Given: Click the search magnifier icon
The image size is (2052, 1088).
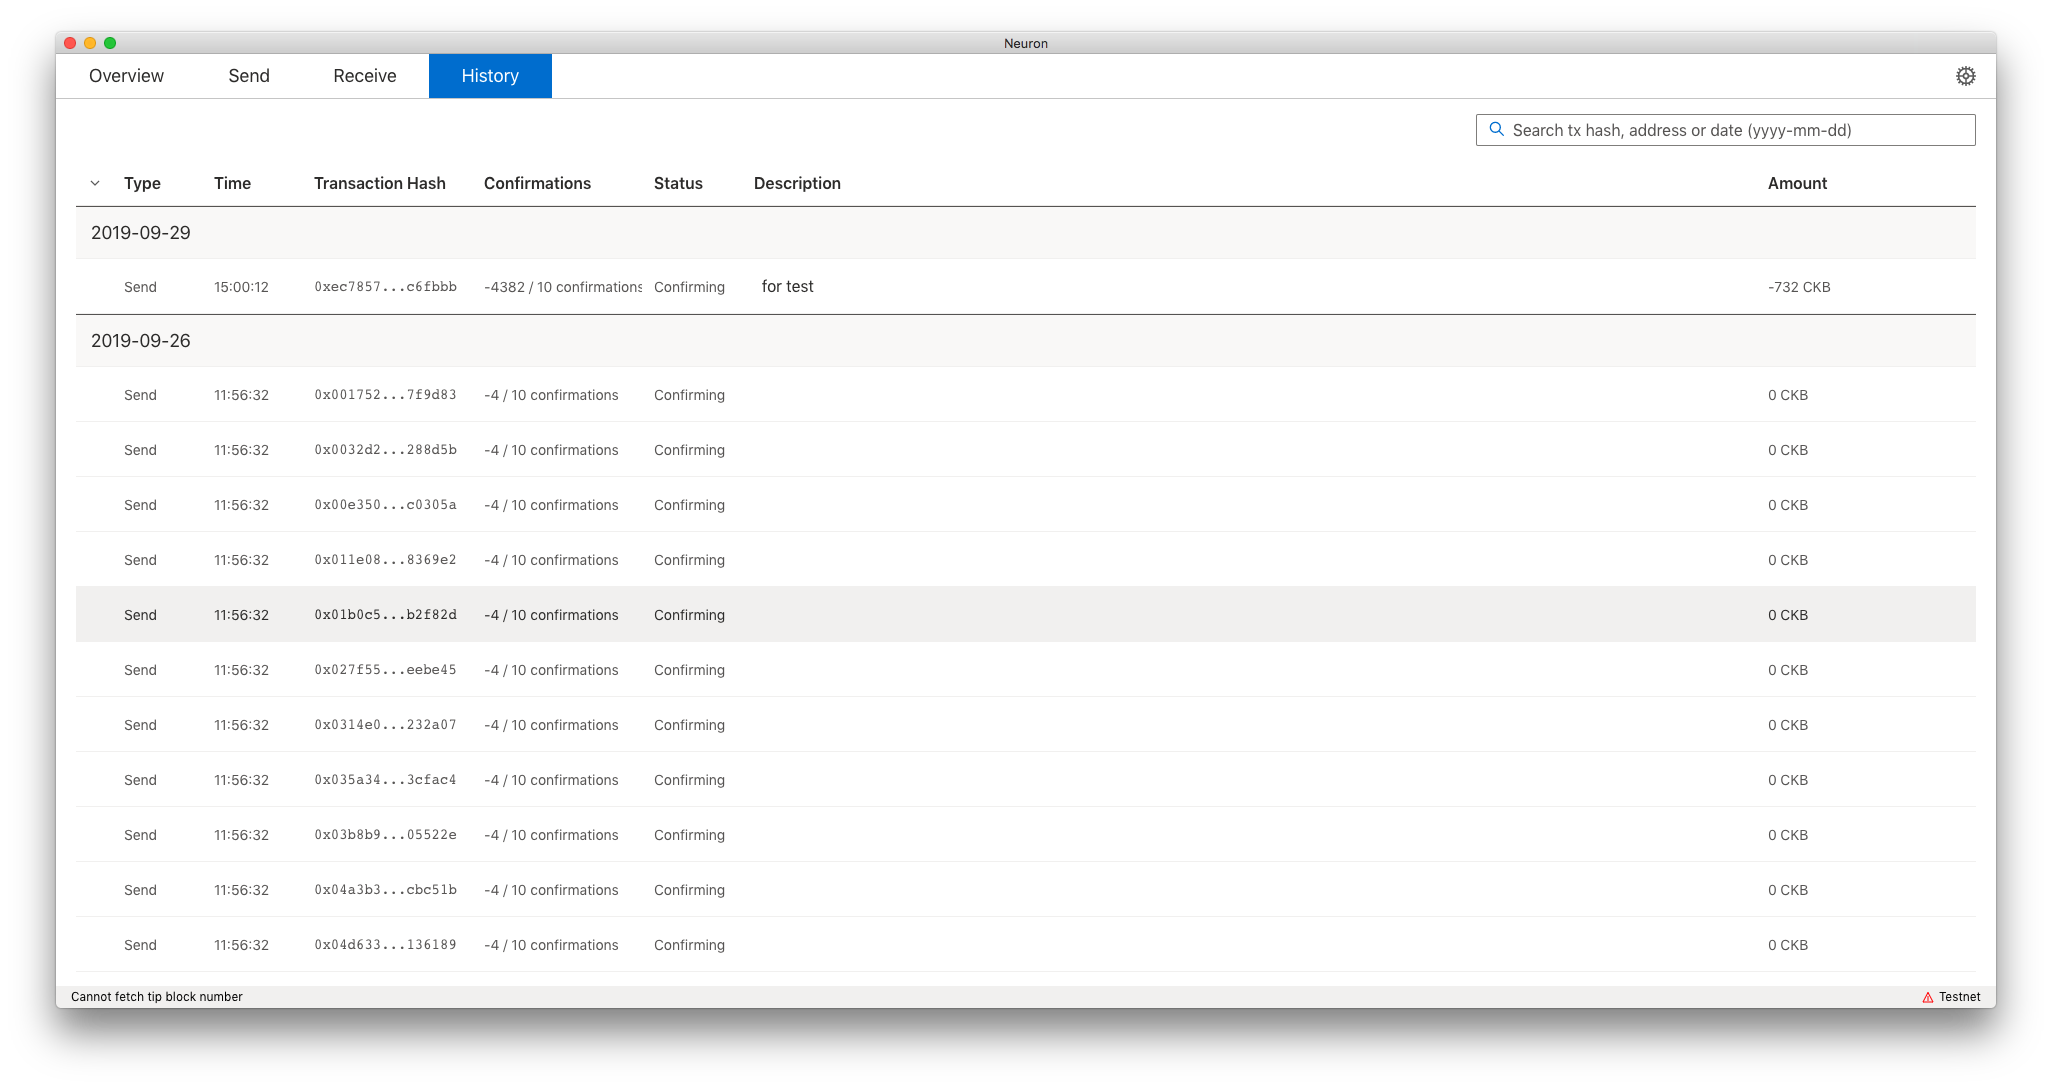Looking at the screenshot, I should 1497,129.
